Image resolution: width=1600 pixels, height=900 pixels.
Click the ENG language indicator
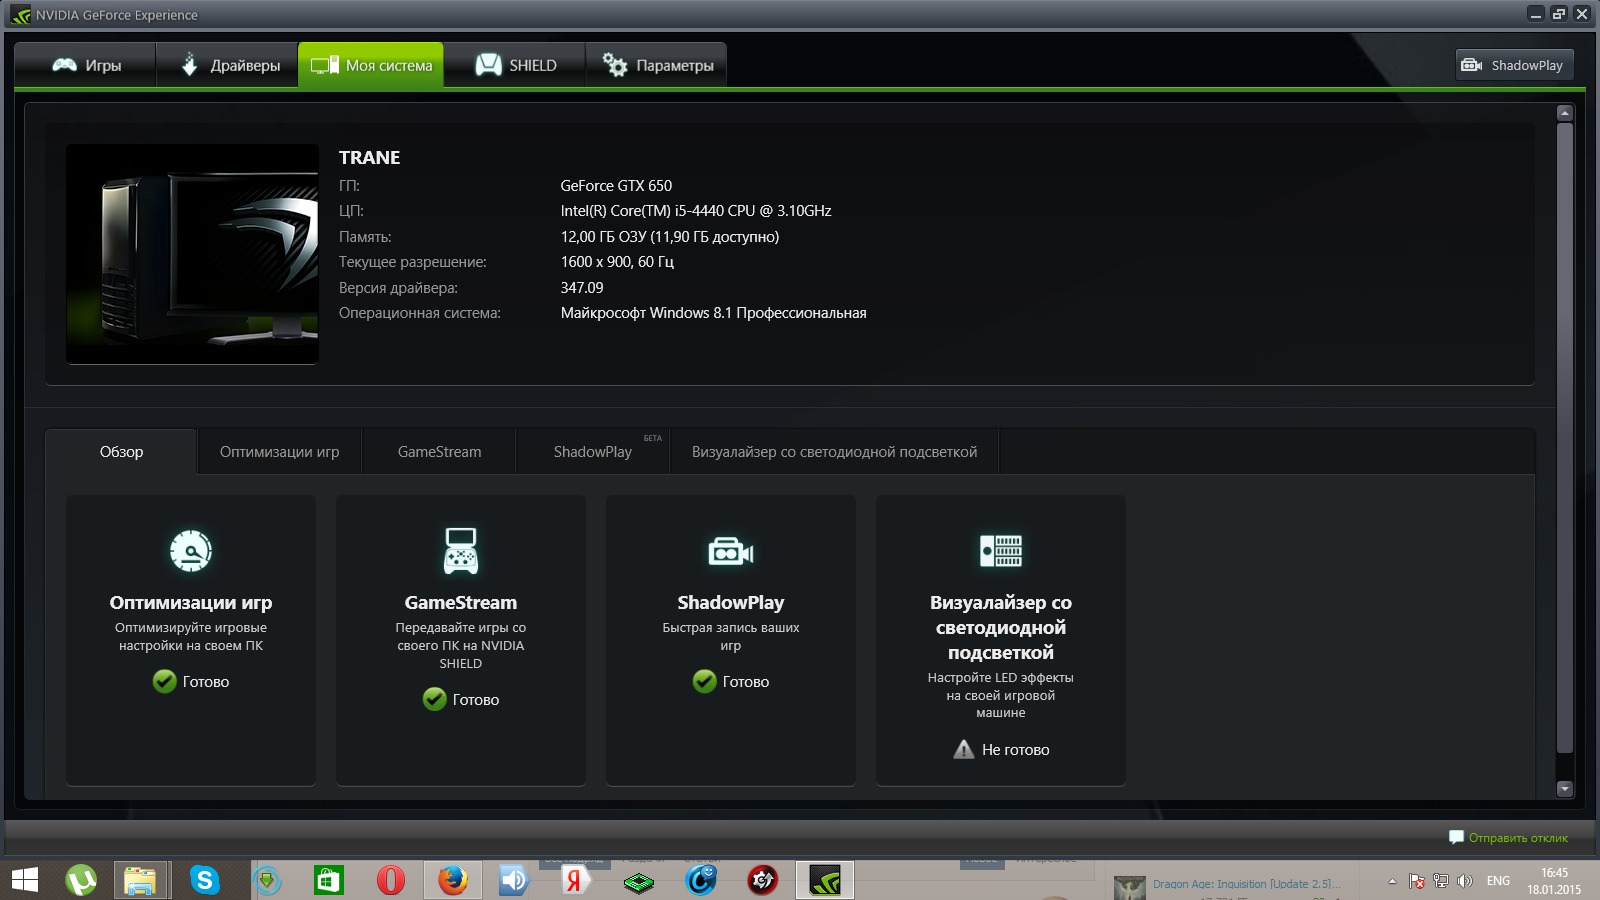[x=1498, y=881]
